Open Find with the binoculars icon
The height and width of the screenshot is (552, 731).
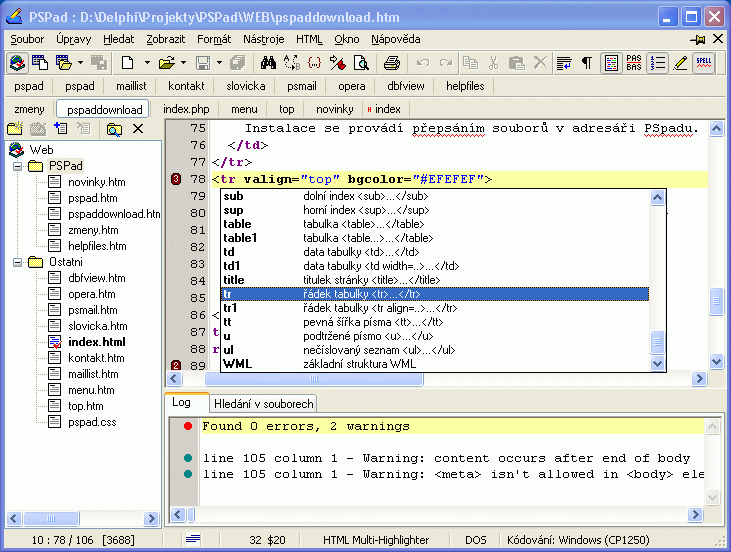point(268,62)
